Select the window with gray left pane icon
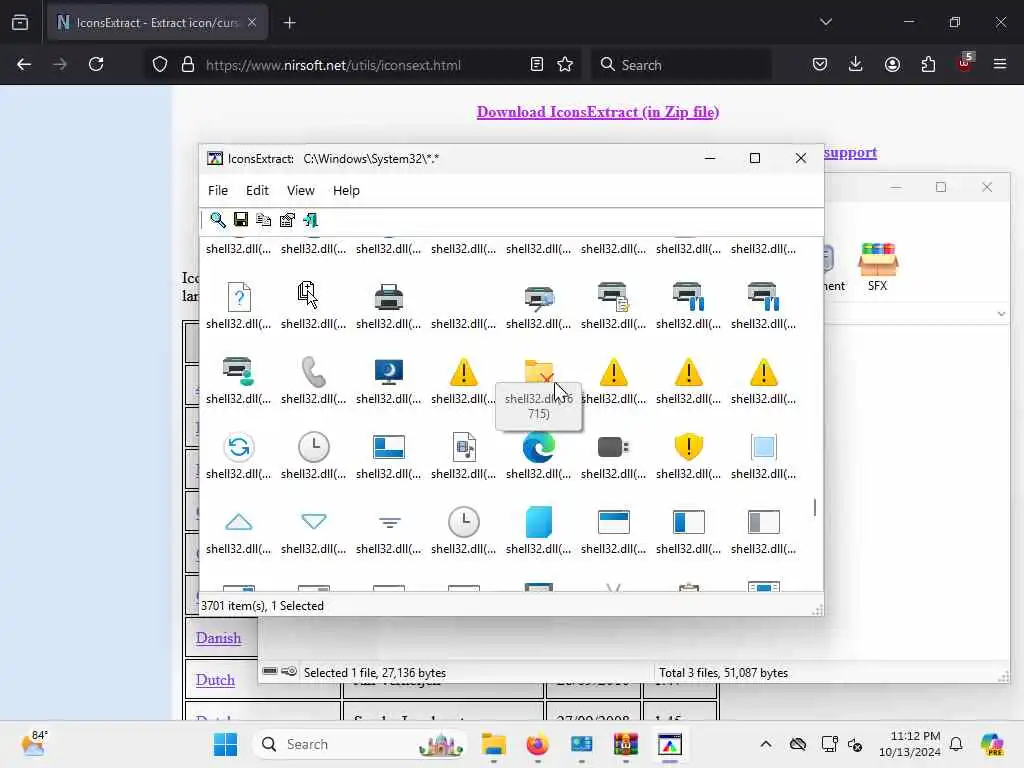 pyautogui.click(x=763, y=522)
